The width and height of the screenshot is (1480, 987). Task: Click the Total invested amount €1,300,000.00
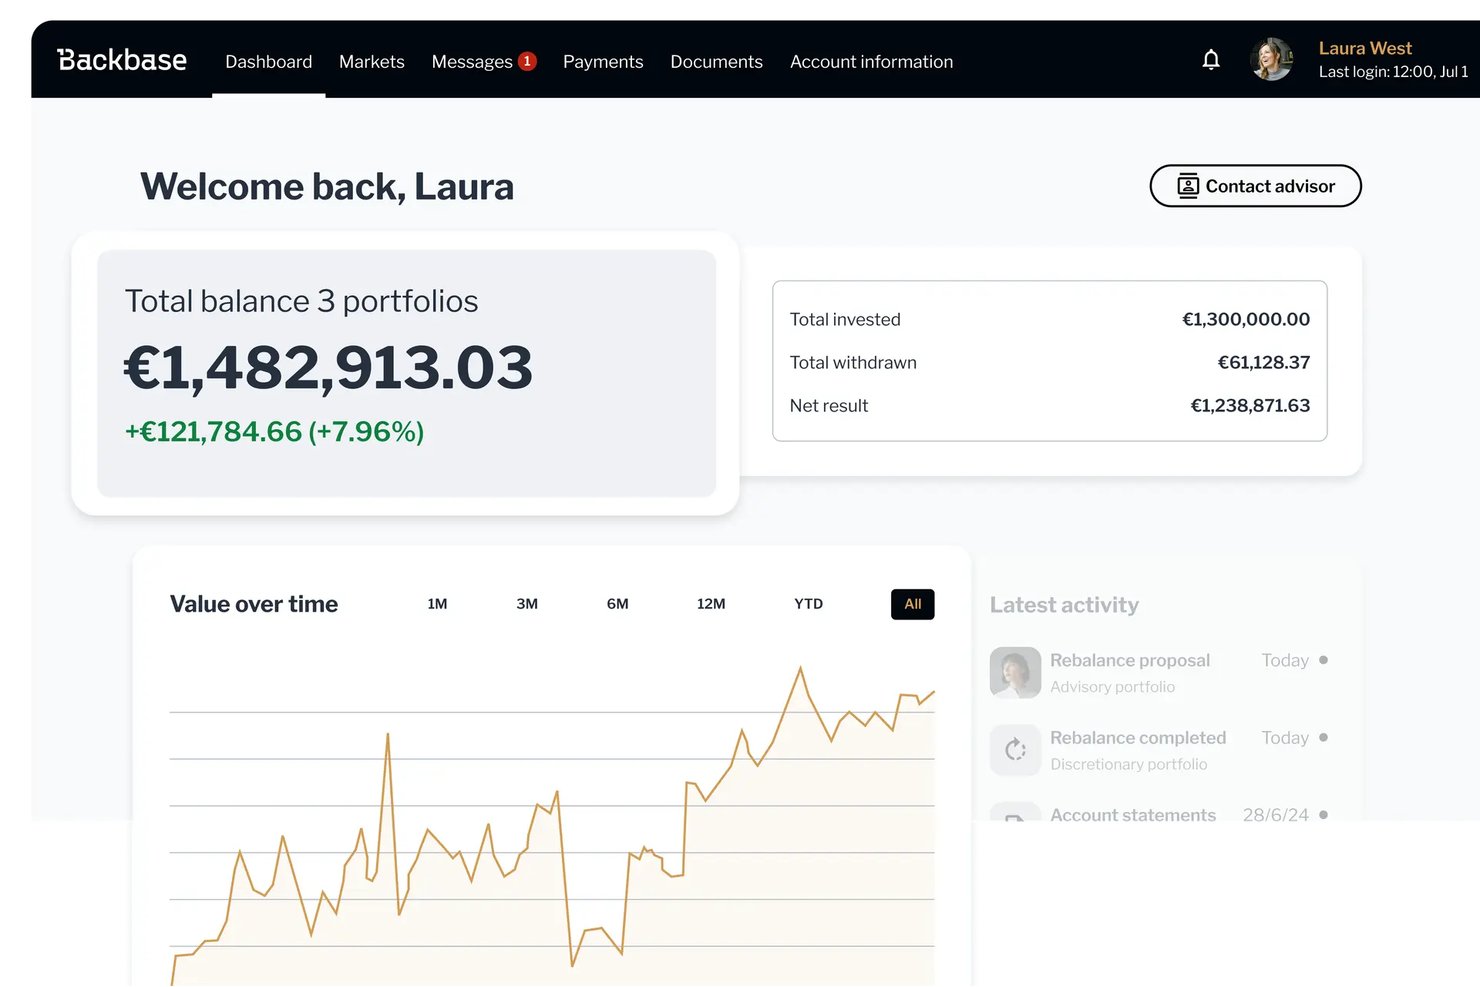point(1246,319)
